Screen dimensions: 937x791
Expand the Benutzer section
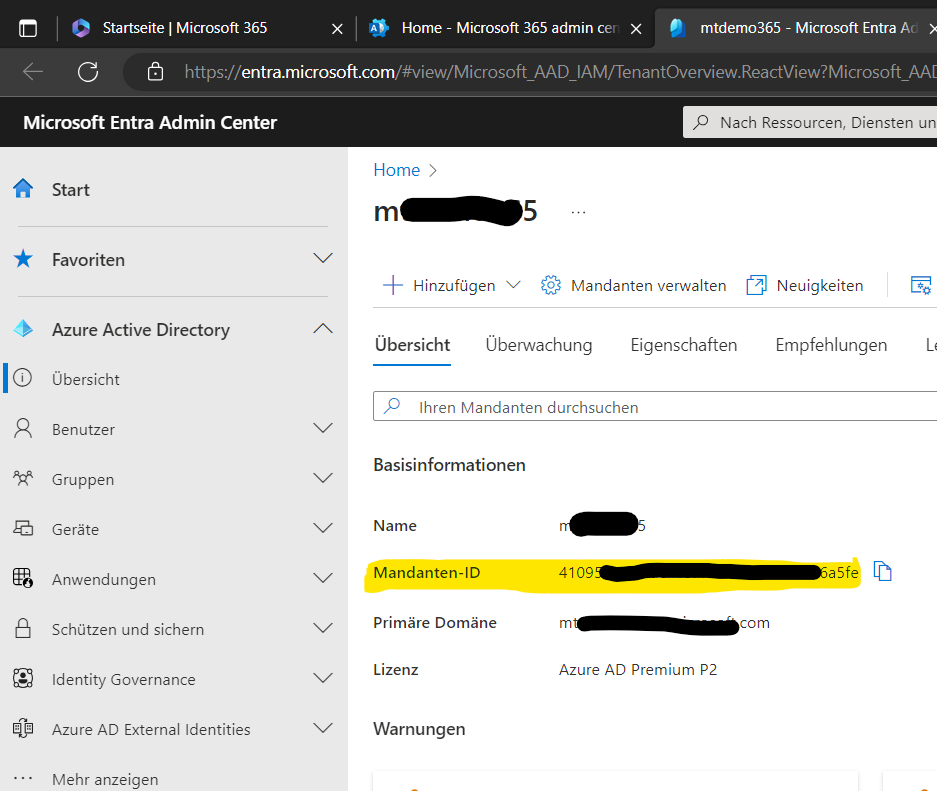322,429
